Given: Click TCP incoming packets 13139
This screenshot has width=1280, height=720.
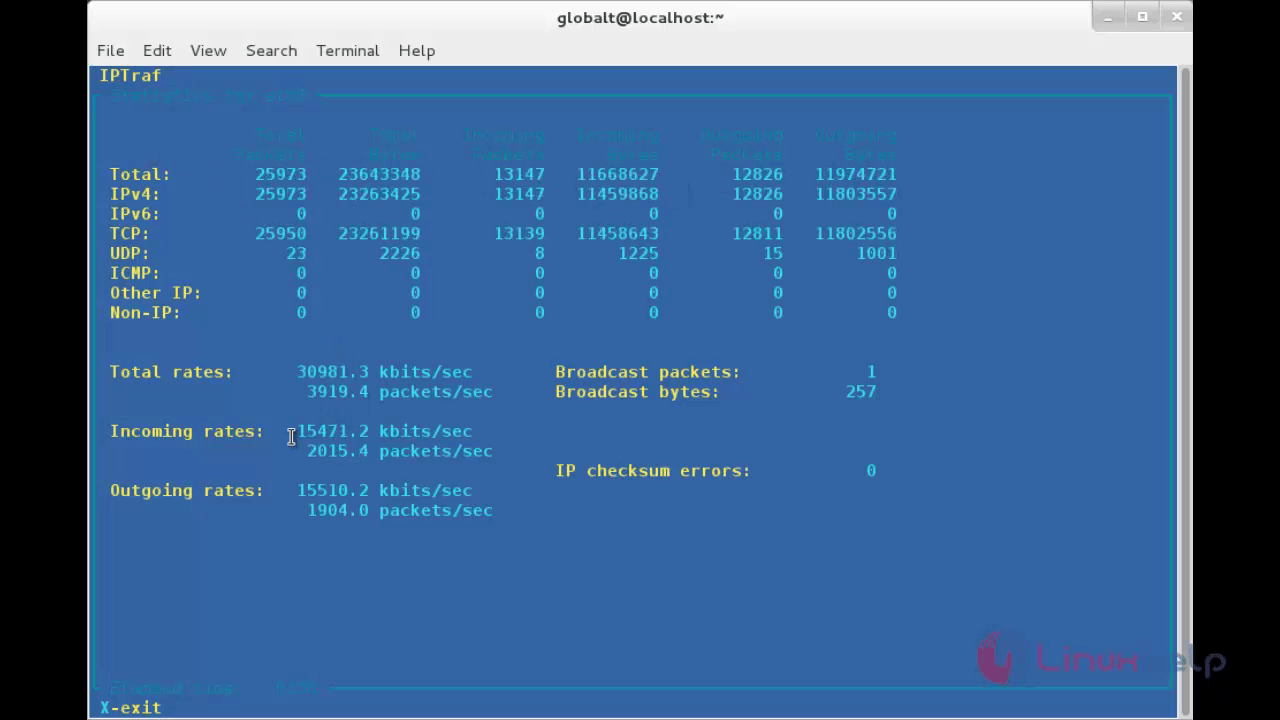Looking at the screenshot, I should click(x=519, y=233).
